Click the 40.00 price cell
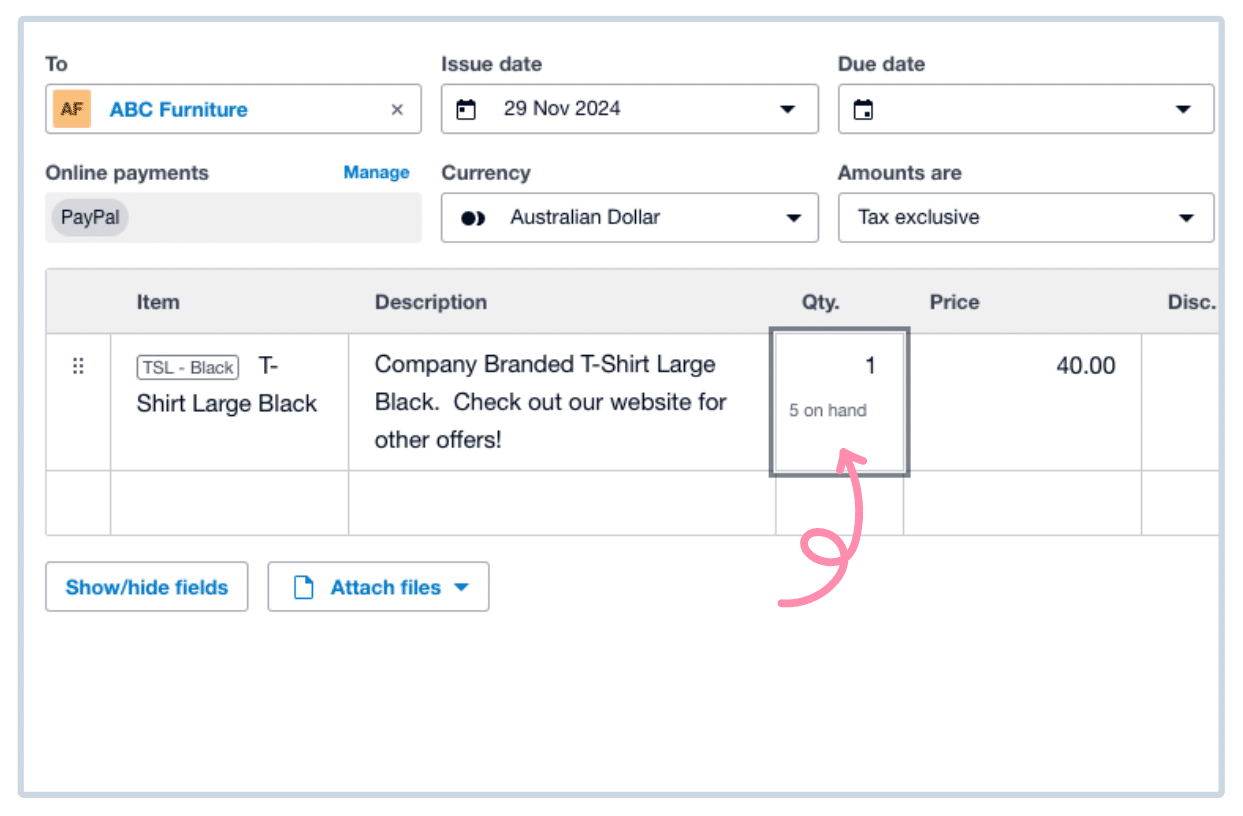Image resolution: width=1243 pixels, height=816 pixels. coord(1022,402)
